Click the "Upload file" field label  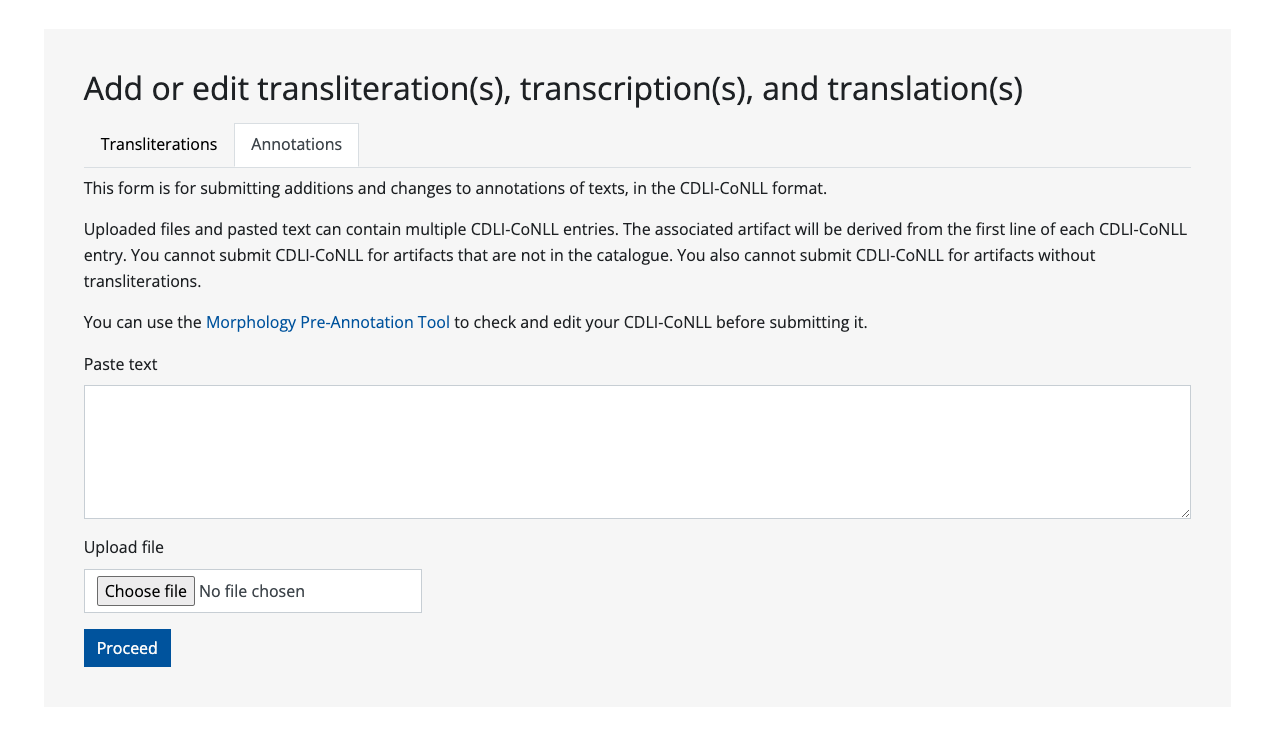point(124,548)
